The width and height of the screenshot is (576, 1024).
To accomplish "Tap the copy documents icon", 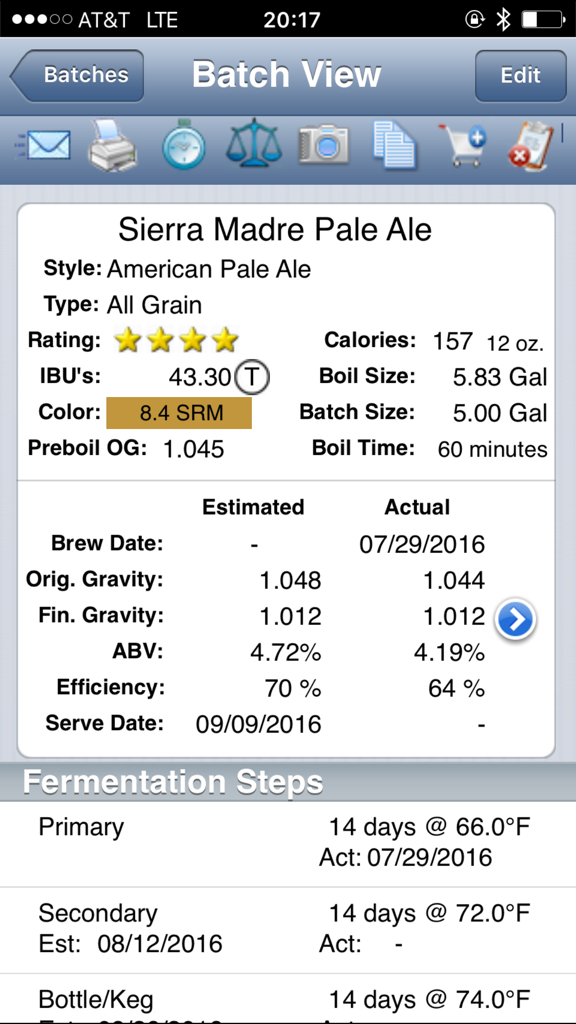I will [394, 144].
